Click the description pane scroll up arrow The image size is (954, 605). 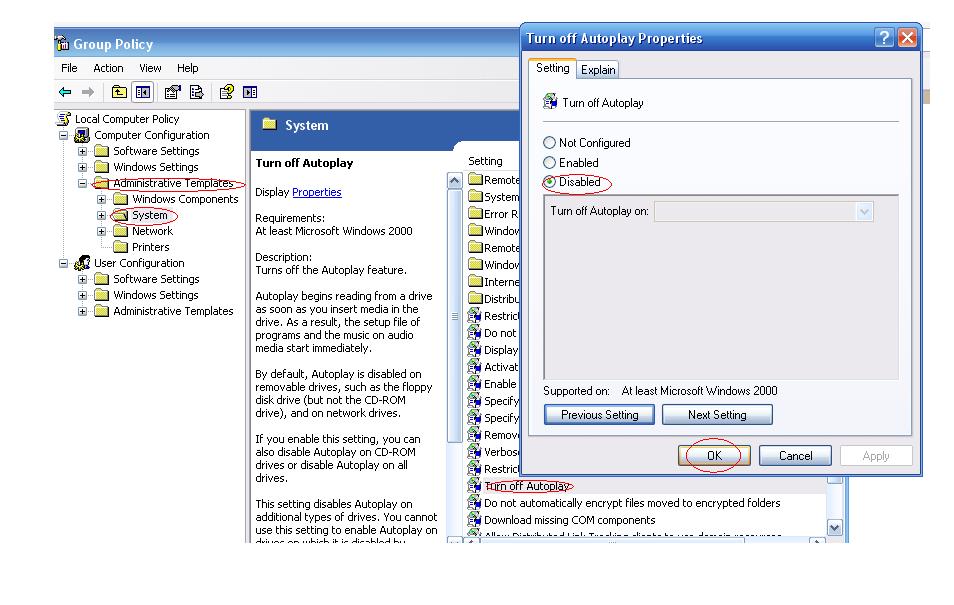pyautogui.click(x=454, y=181)
